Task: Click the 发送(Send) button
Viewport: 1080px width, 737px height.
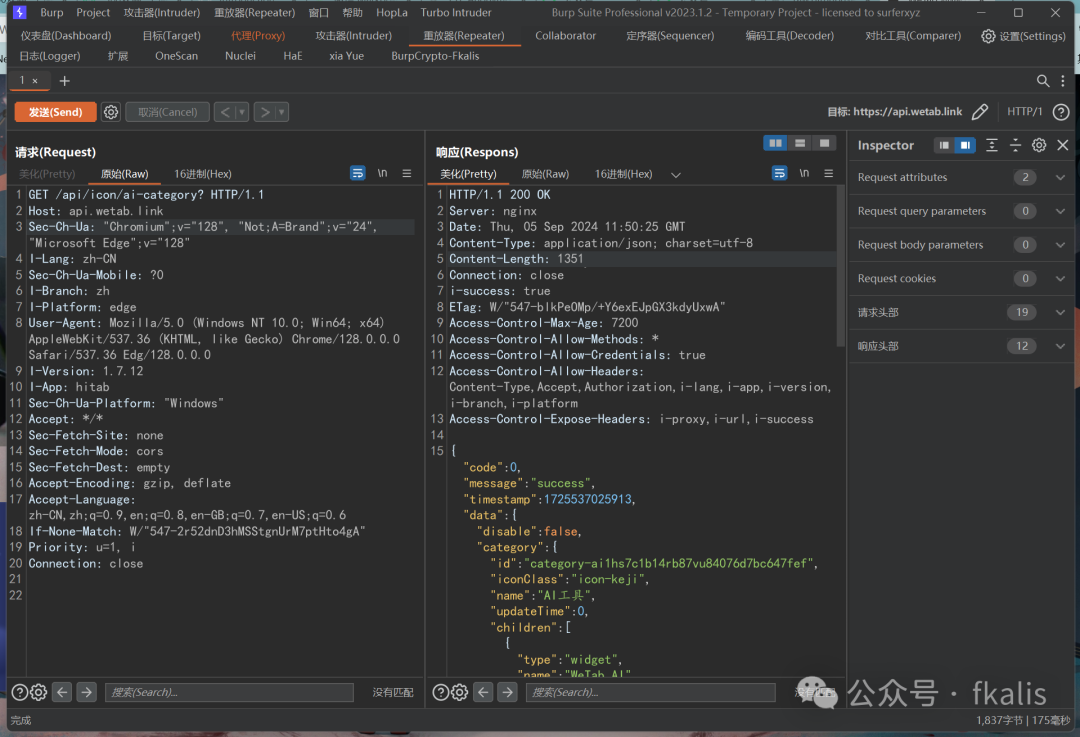Action: pyautogui.click(x=55, y=112)
